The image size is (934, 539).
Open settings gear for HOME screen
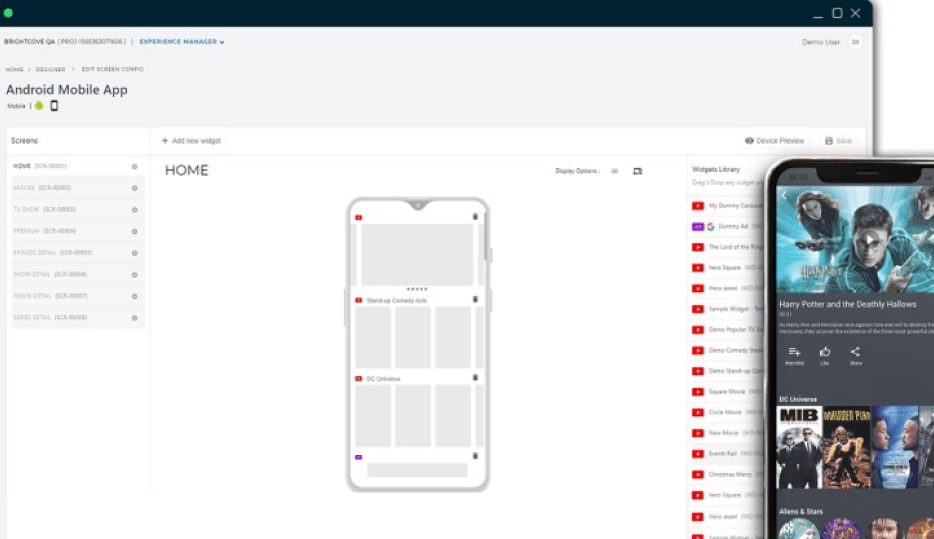[135, 166]
